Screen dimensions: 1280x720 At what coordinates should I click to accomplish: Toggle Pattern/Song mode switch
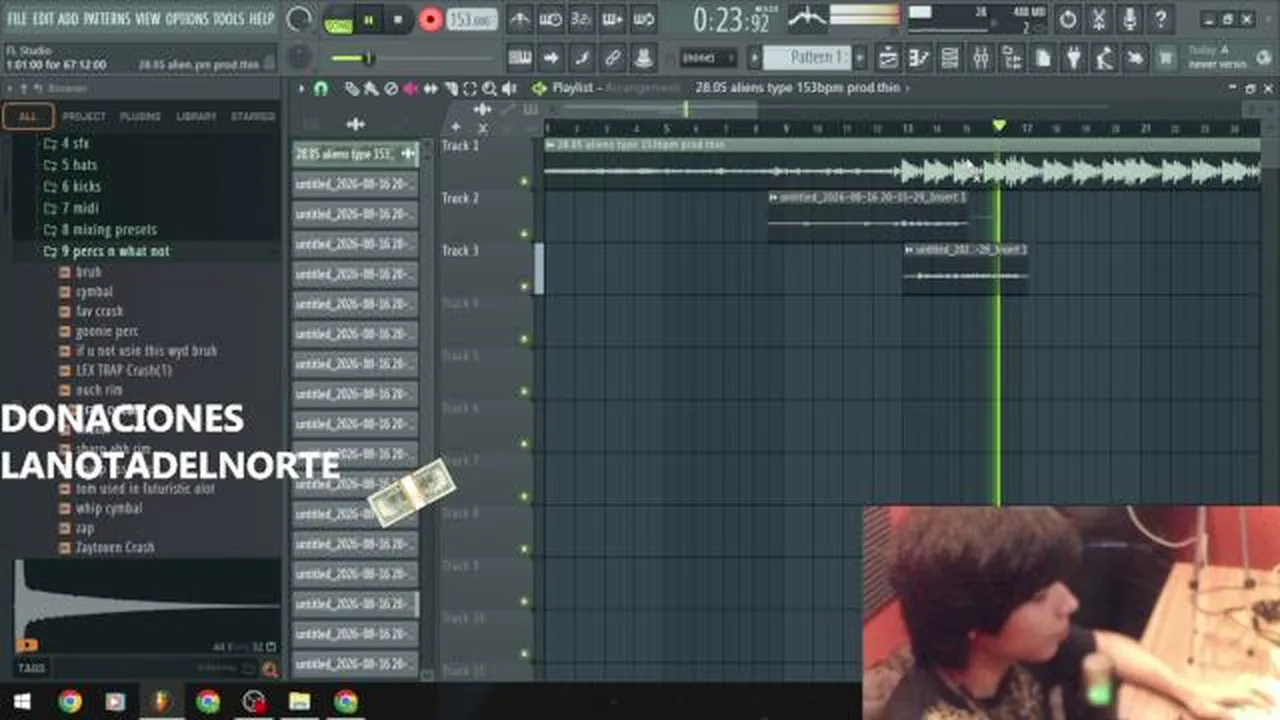[337, 19]
